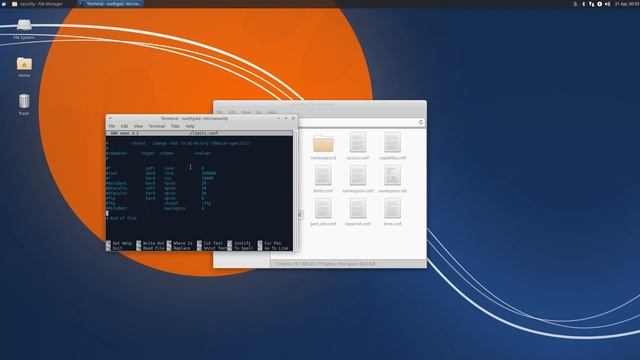Select capability.conf file in File Manager
Viewport: 640px width, 360px height.
coord(393,146)
